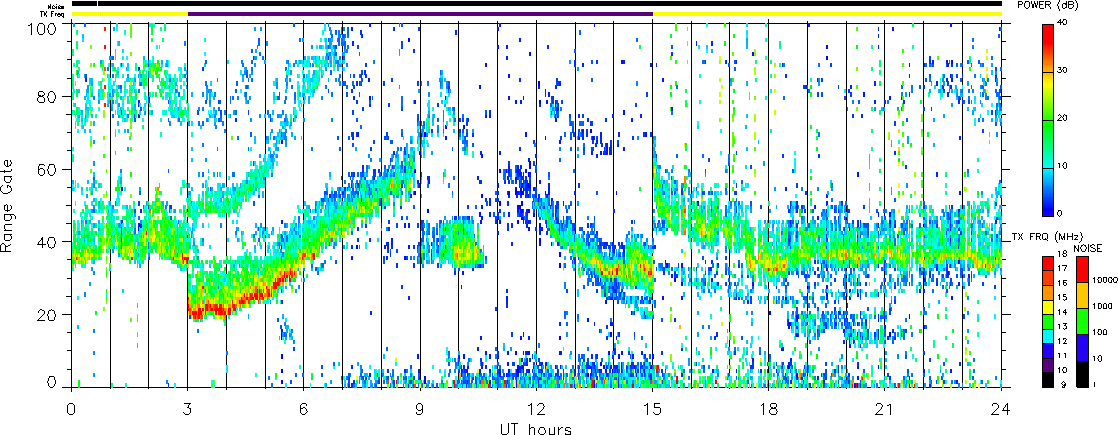The width and height of the screenshot is (1118, 435).
Task: Click the small 'Noise' label at top-left
Action: (58, 6)
